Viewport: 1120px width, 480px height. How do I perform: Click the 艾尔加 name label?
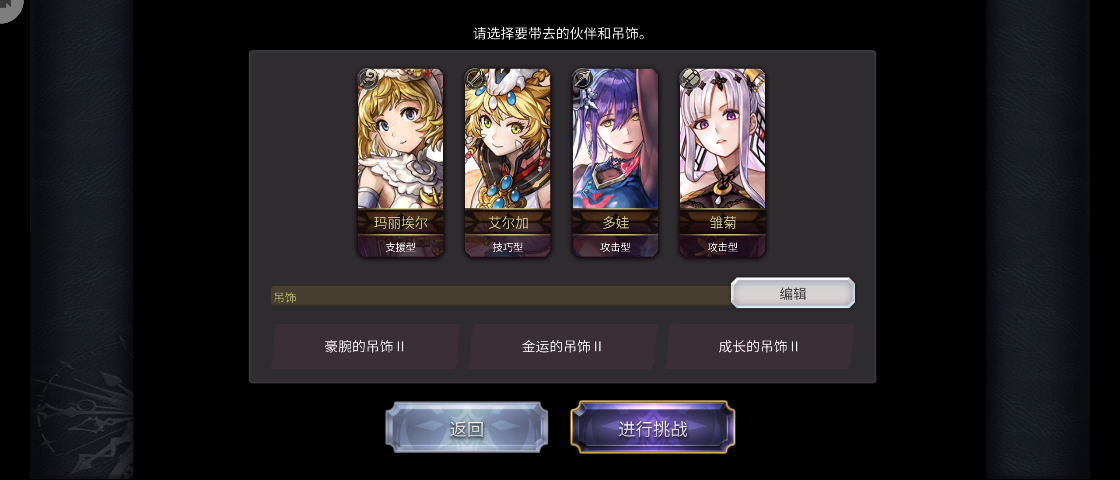click(507, 223)
